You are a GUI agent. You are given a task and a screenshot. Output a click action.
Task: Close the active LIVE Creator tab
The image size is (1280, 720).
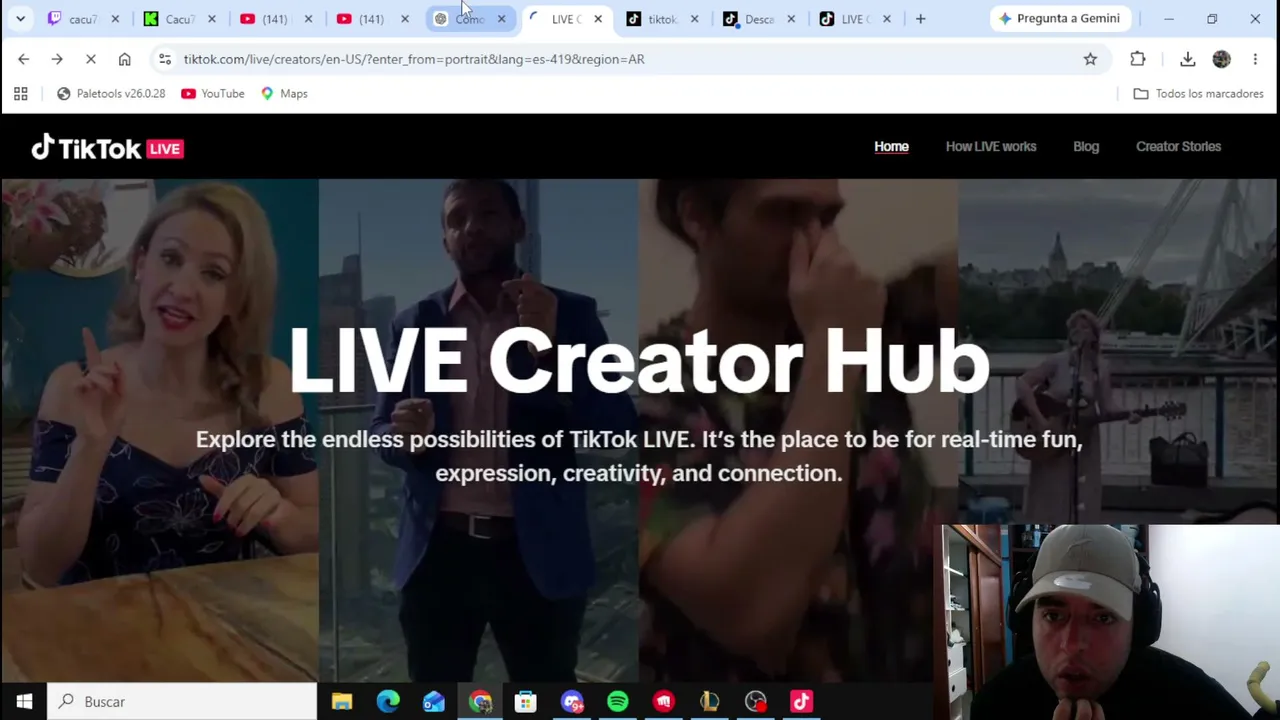pyautogui.click(x=598, y=19)
